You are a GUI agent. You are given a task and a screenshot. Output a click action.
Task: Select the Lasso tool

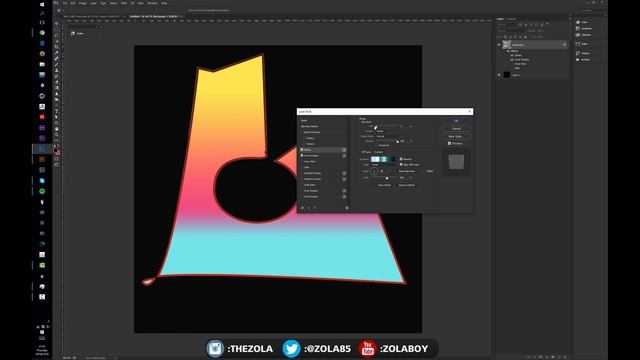point(56,35)
